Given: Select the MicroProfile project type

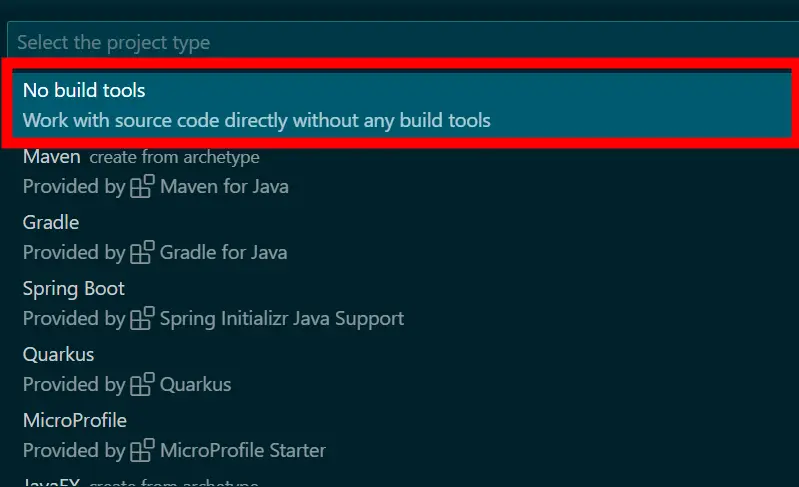Looking at the screenshot, I should tap(75, 420).
